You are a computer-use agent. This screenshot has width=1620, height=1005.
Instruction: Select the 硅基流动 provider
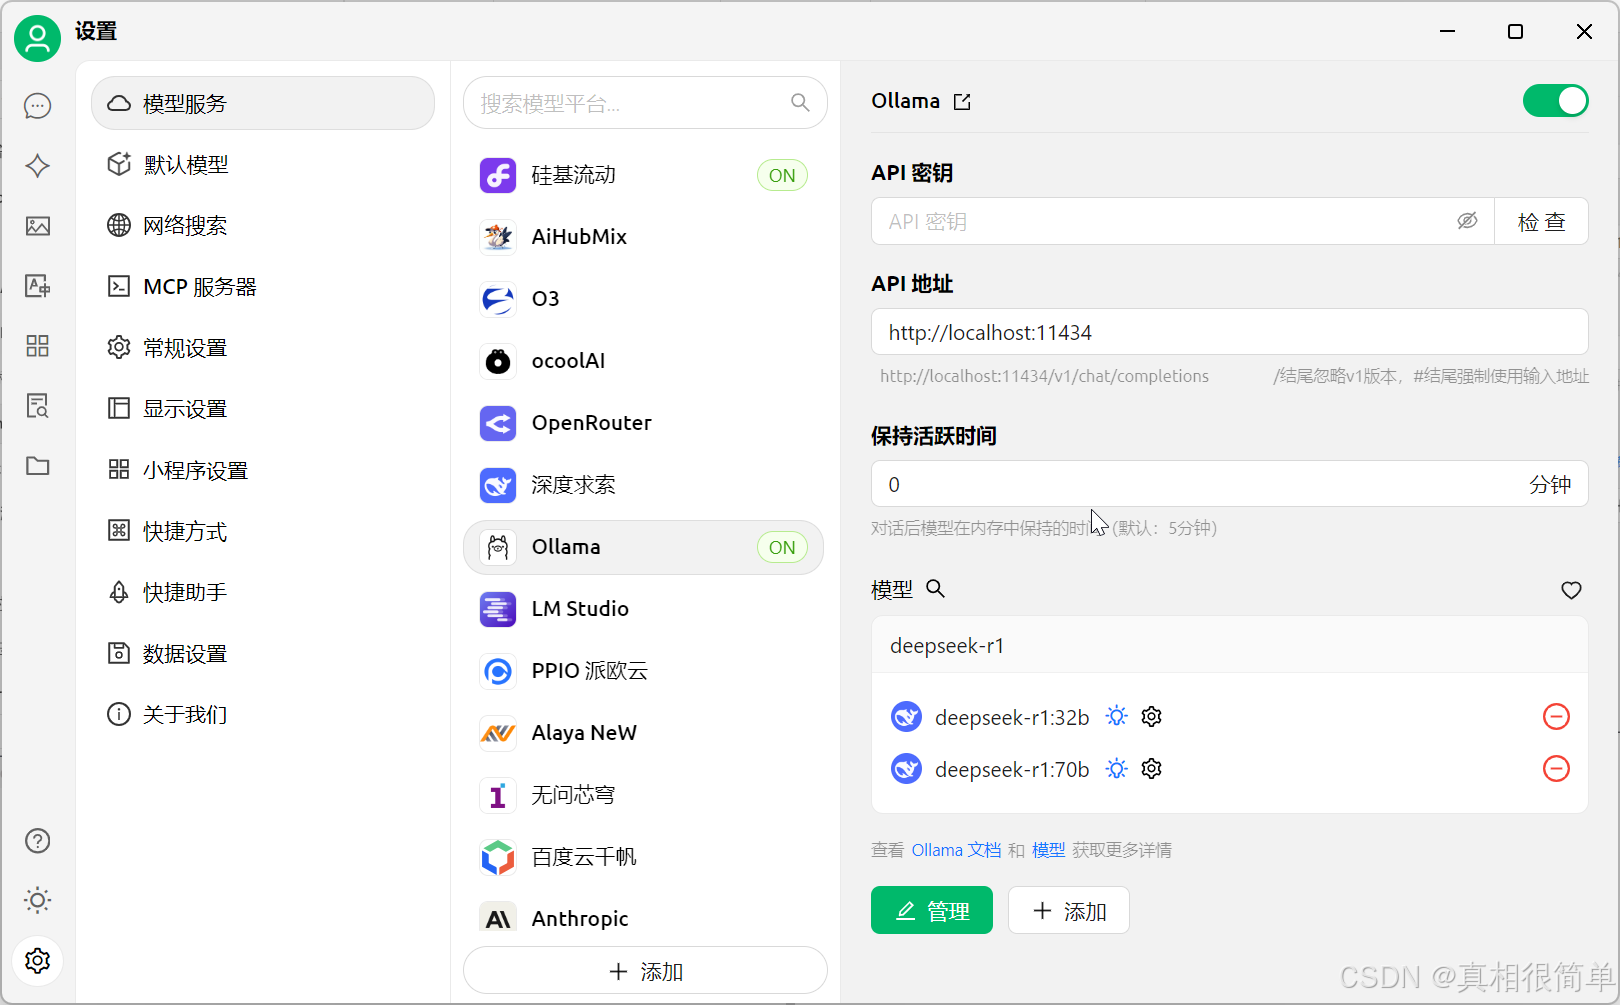(643, 175)
